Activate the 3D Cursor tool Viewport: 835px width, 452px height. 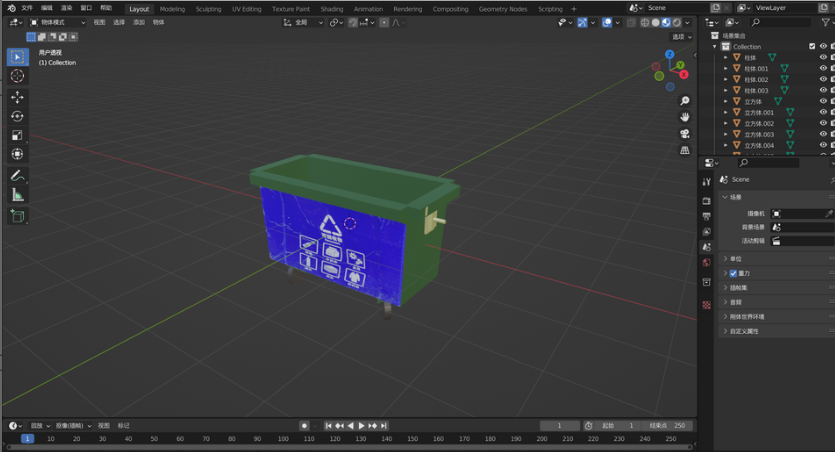(x=17, y=76)
